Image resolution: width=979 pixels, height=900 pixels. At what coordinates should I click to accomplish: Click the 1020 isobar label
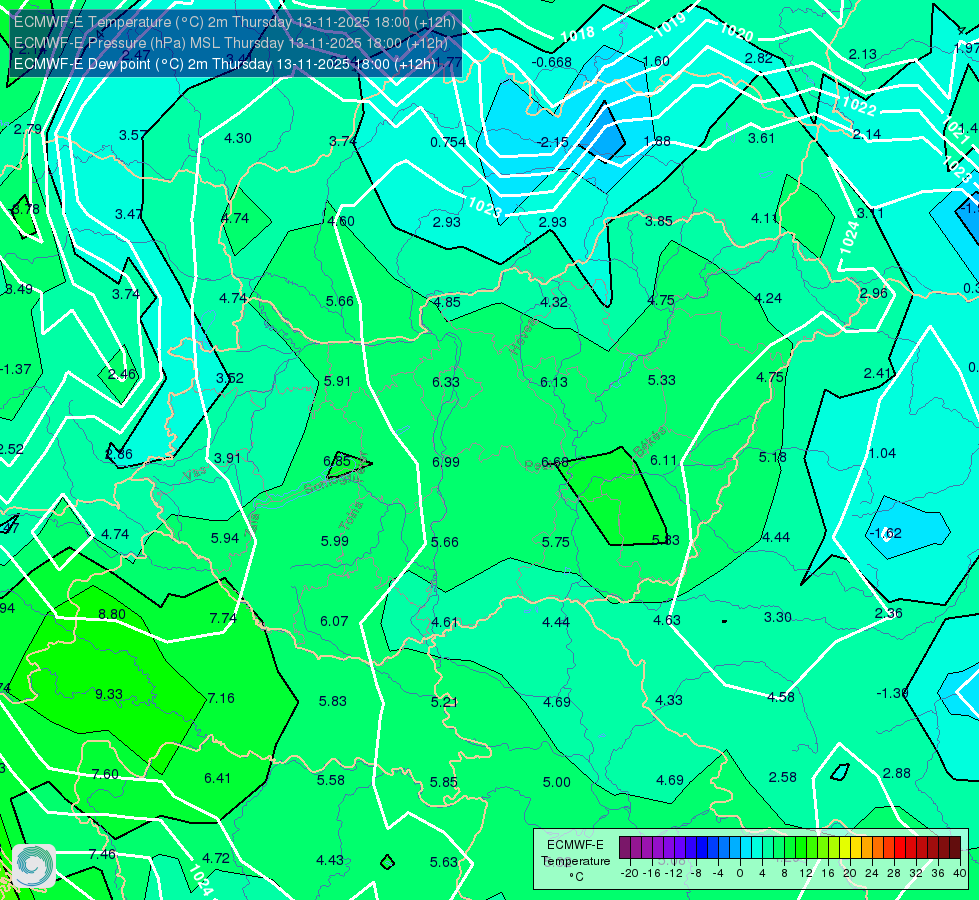point(736,32)
